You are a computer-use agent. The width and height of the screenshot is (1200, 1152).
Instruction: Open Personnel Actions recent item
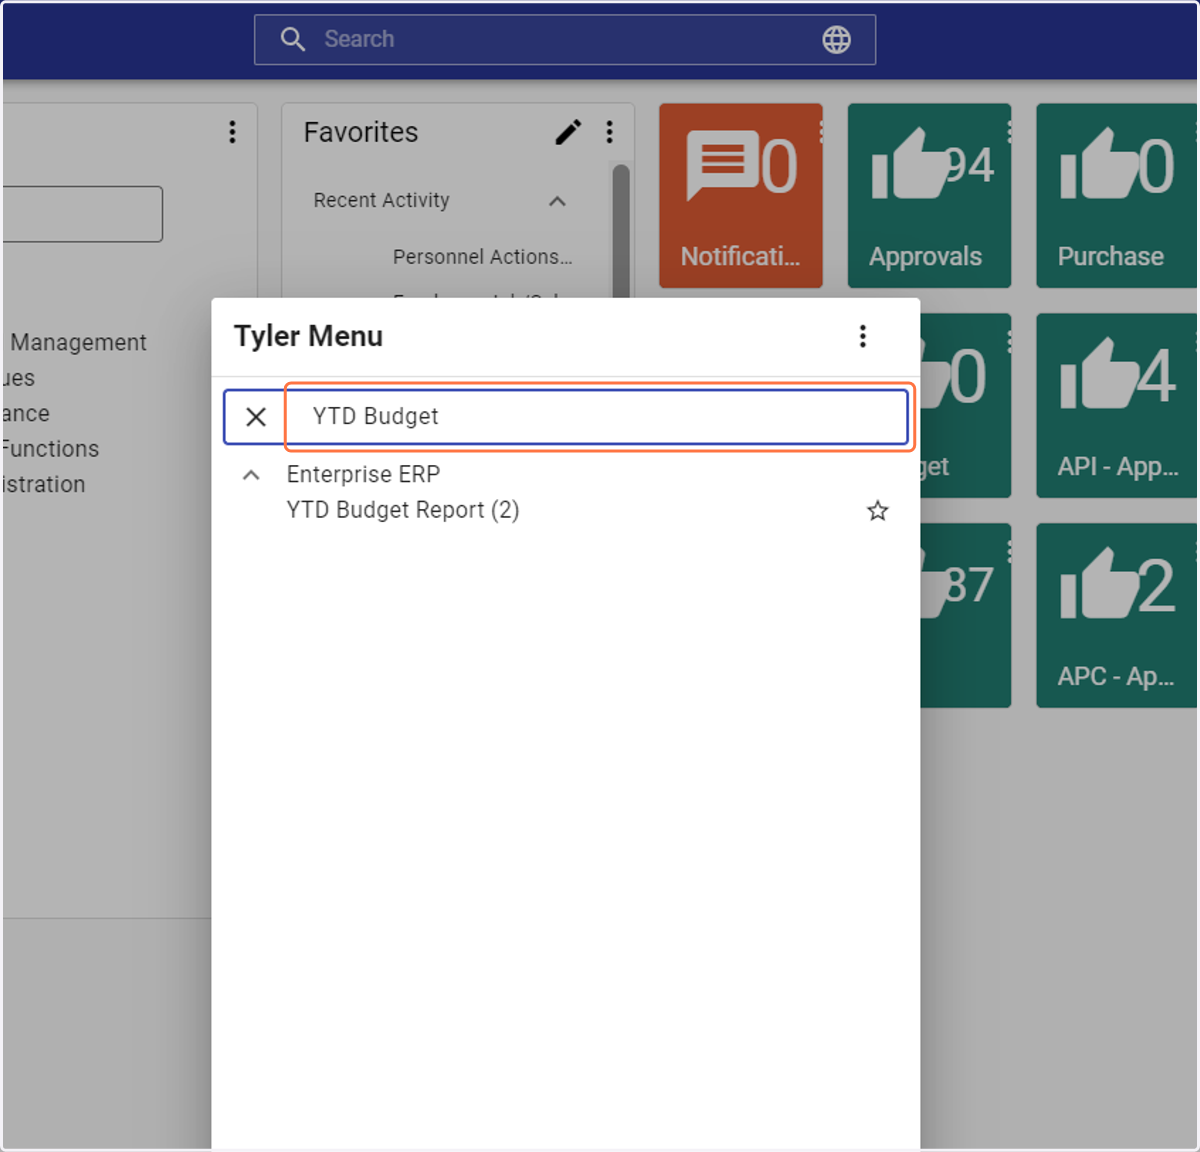482,257
